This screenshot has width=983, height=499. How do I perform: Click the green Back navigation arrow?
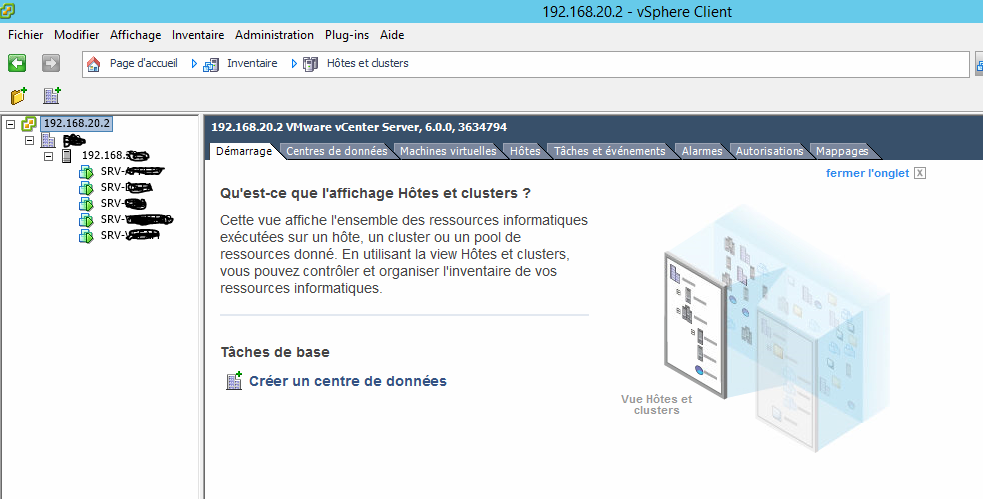pyautogui.click(x=17, y=63)
